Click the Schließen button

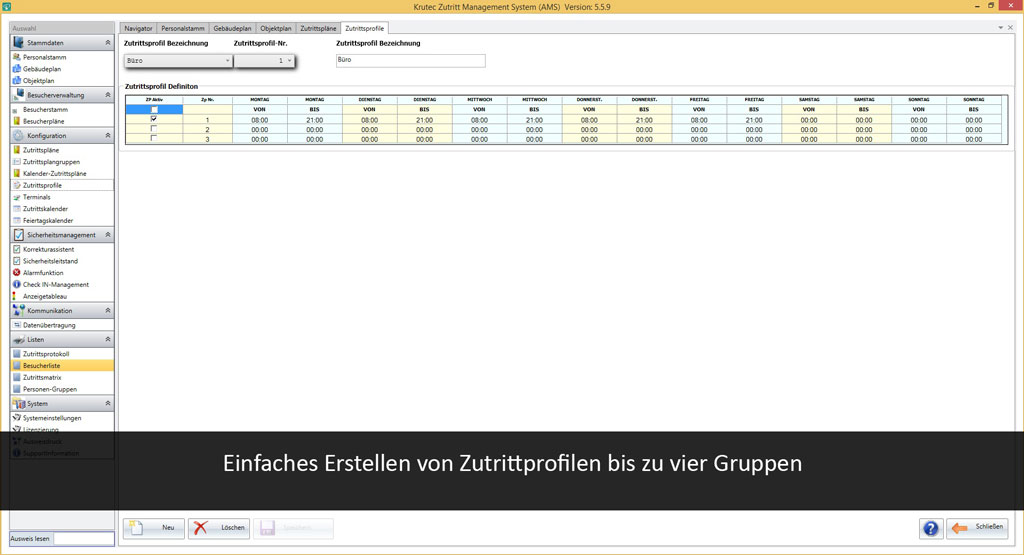pyautogui.click(x=978, y=528)
